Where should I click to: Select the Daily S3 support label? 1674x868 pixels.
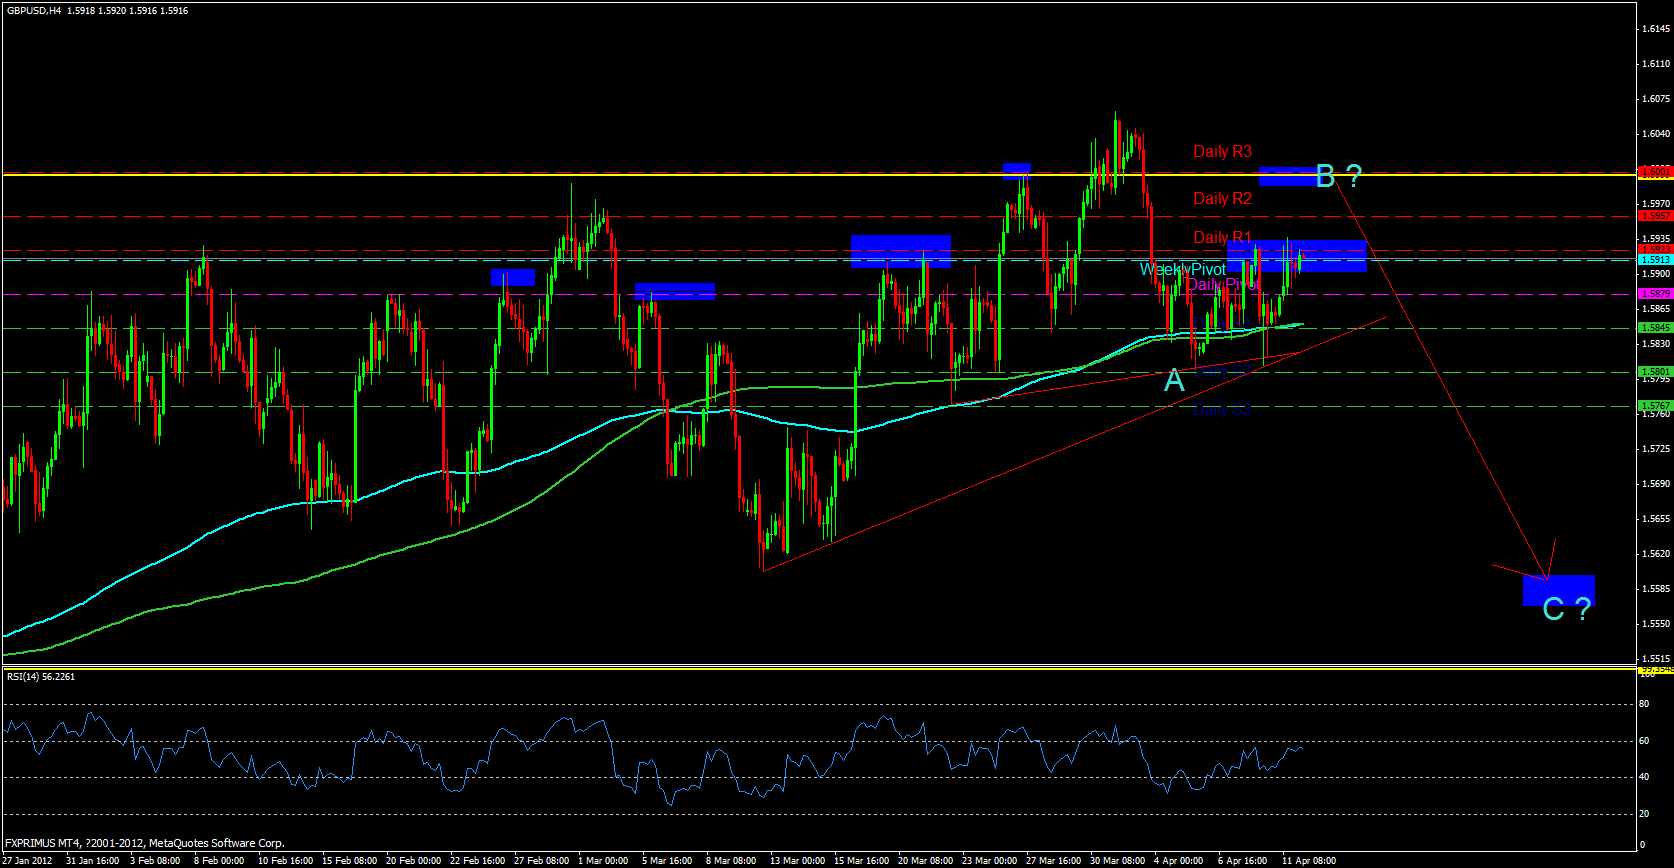click(x=1222, y=410)
